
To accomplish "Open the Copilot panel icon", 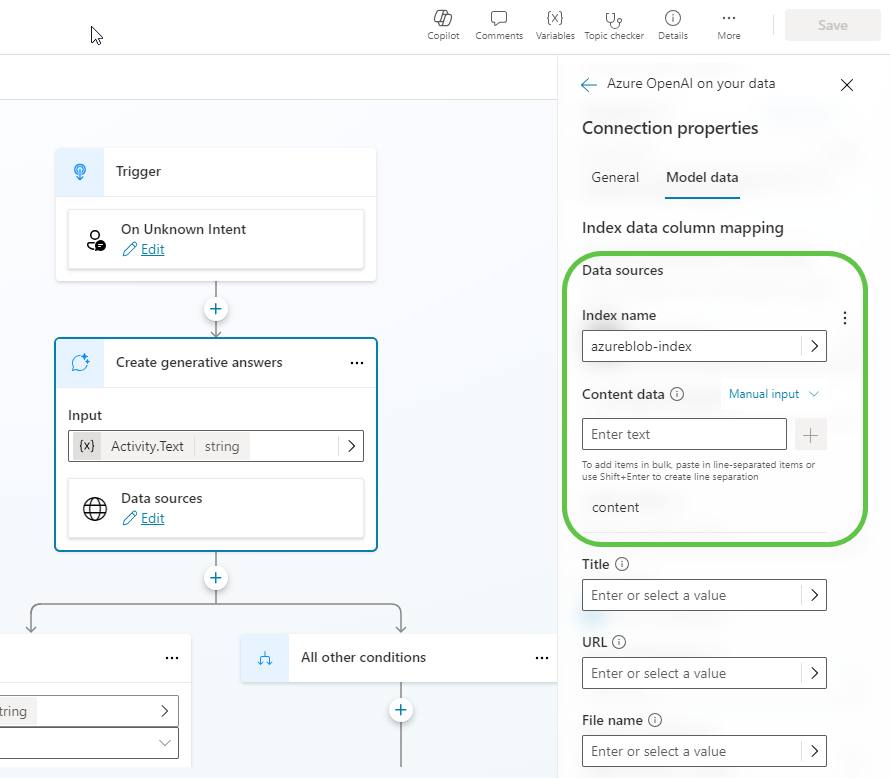I will click(443, 19).
